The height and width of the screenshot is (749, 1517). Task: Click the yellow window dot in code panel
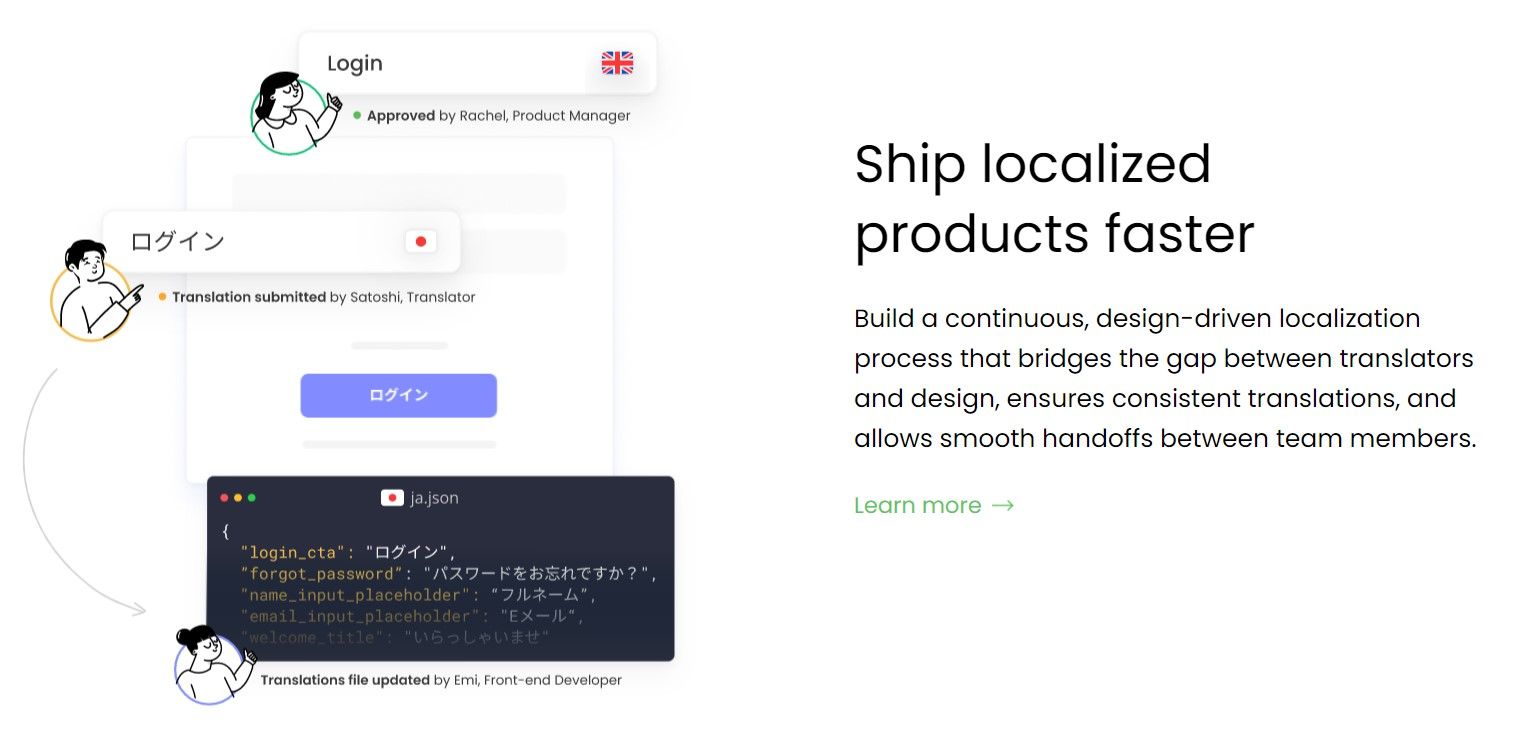pos(238,498)
